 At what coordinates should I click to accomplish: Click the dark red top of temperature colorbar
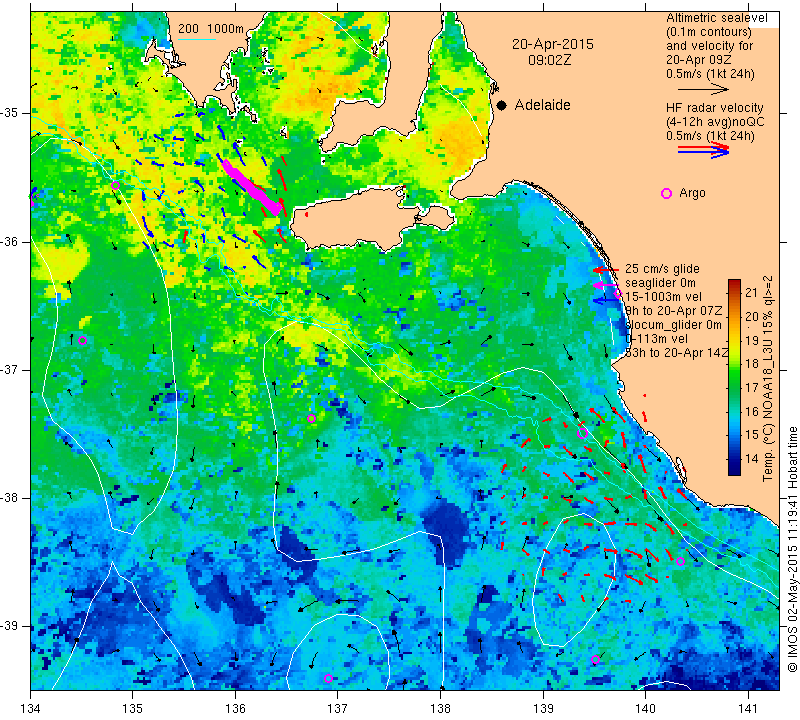point(734,283)
